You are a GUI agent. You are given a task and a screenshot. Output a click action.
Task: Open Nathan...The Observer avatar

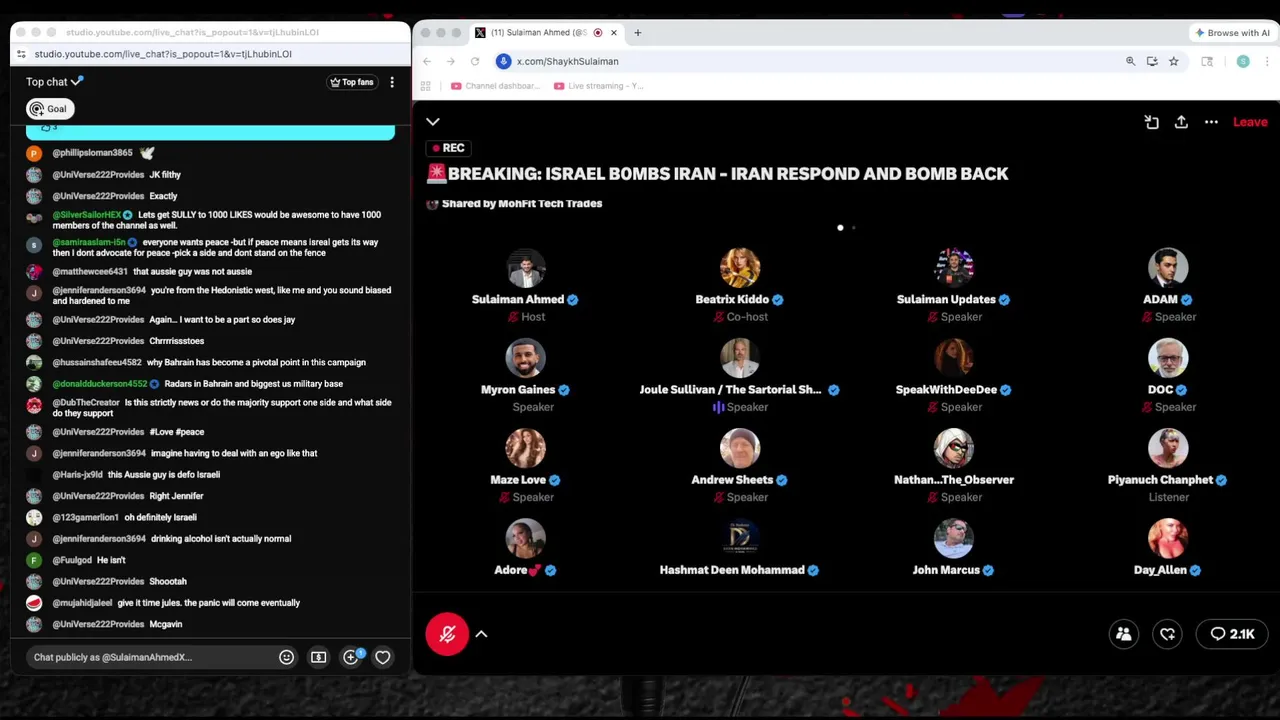[954, 448]
